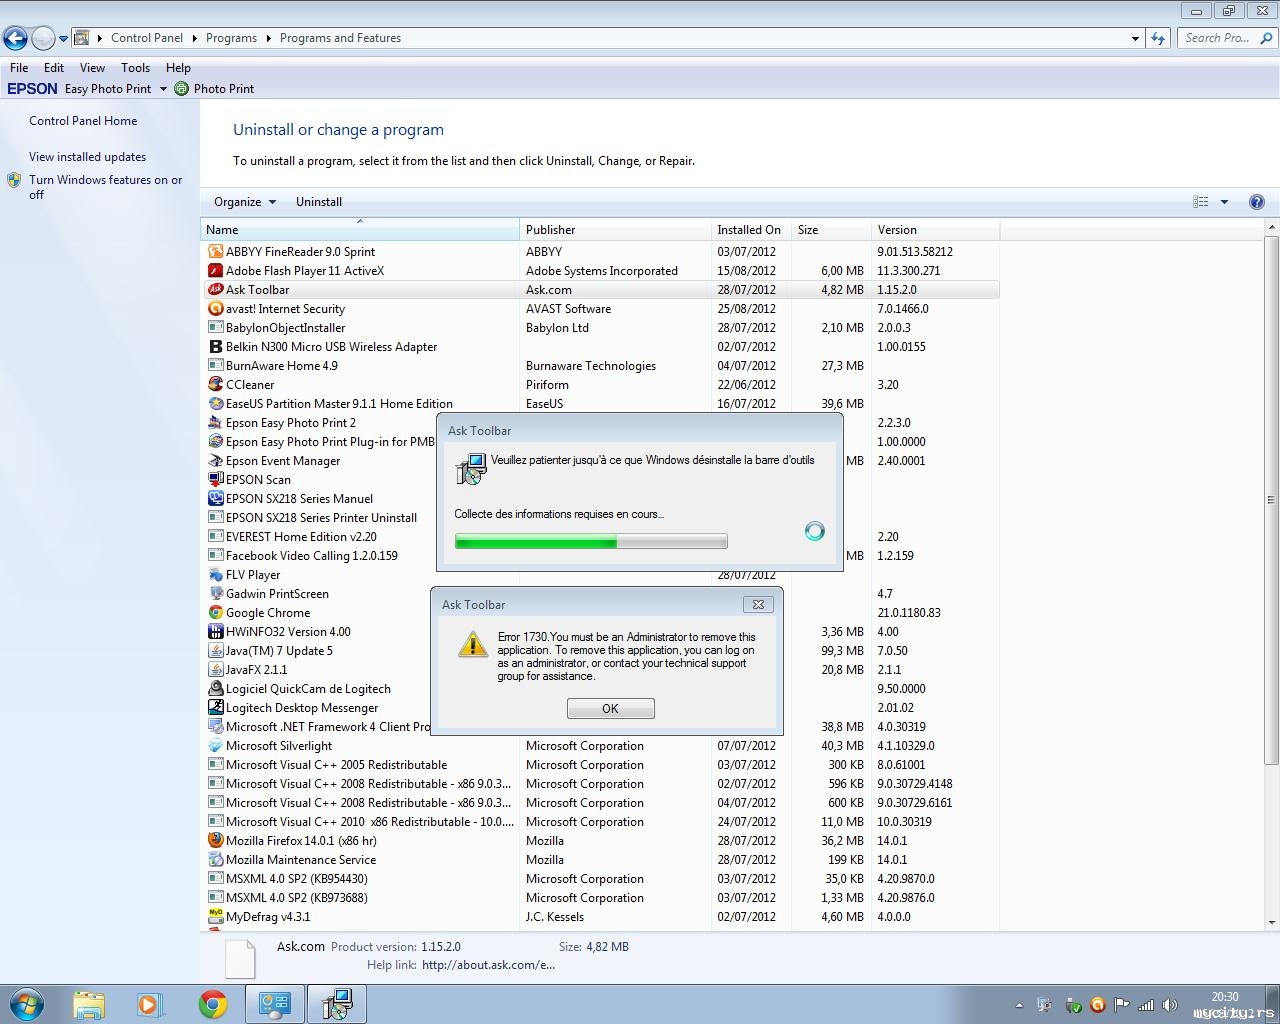Select the CCleaner program icon

[x=215, y=385]
